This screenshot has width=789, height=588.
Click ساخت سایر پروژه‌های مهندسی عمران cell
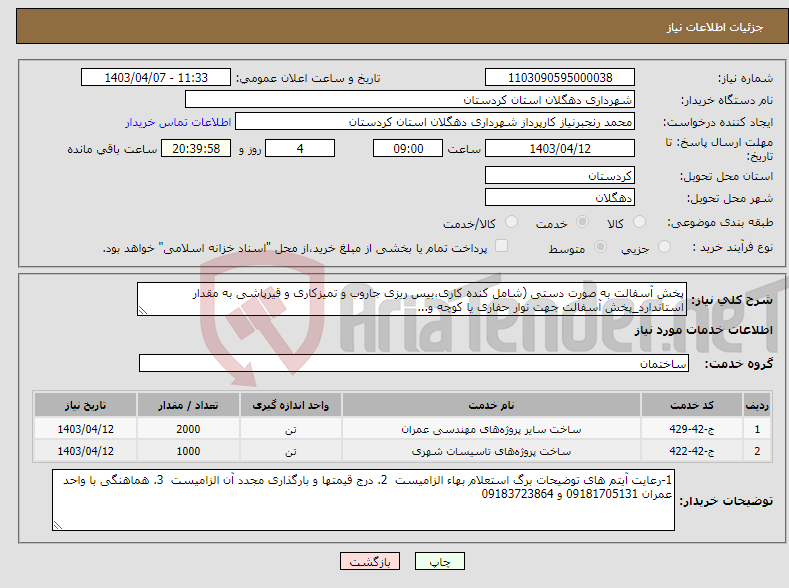pos(491,429)
